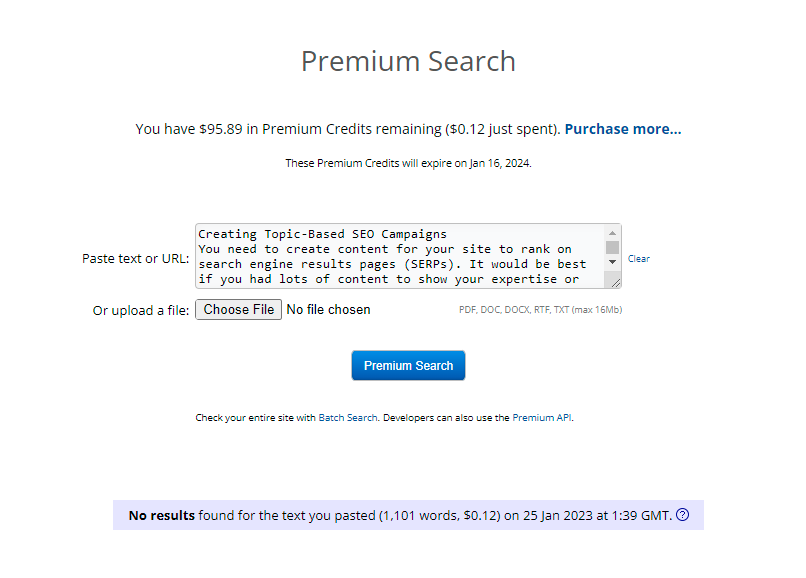Click the credits expiry date notice
The image size is (806, 578).
point(408,163)
